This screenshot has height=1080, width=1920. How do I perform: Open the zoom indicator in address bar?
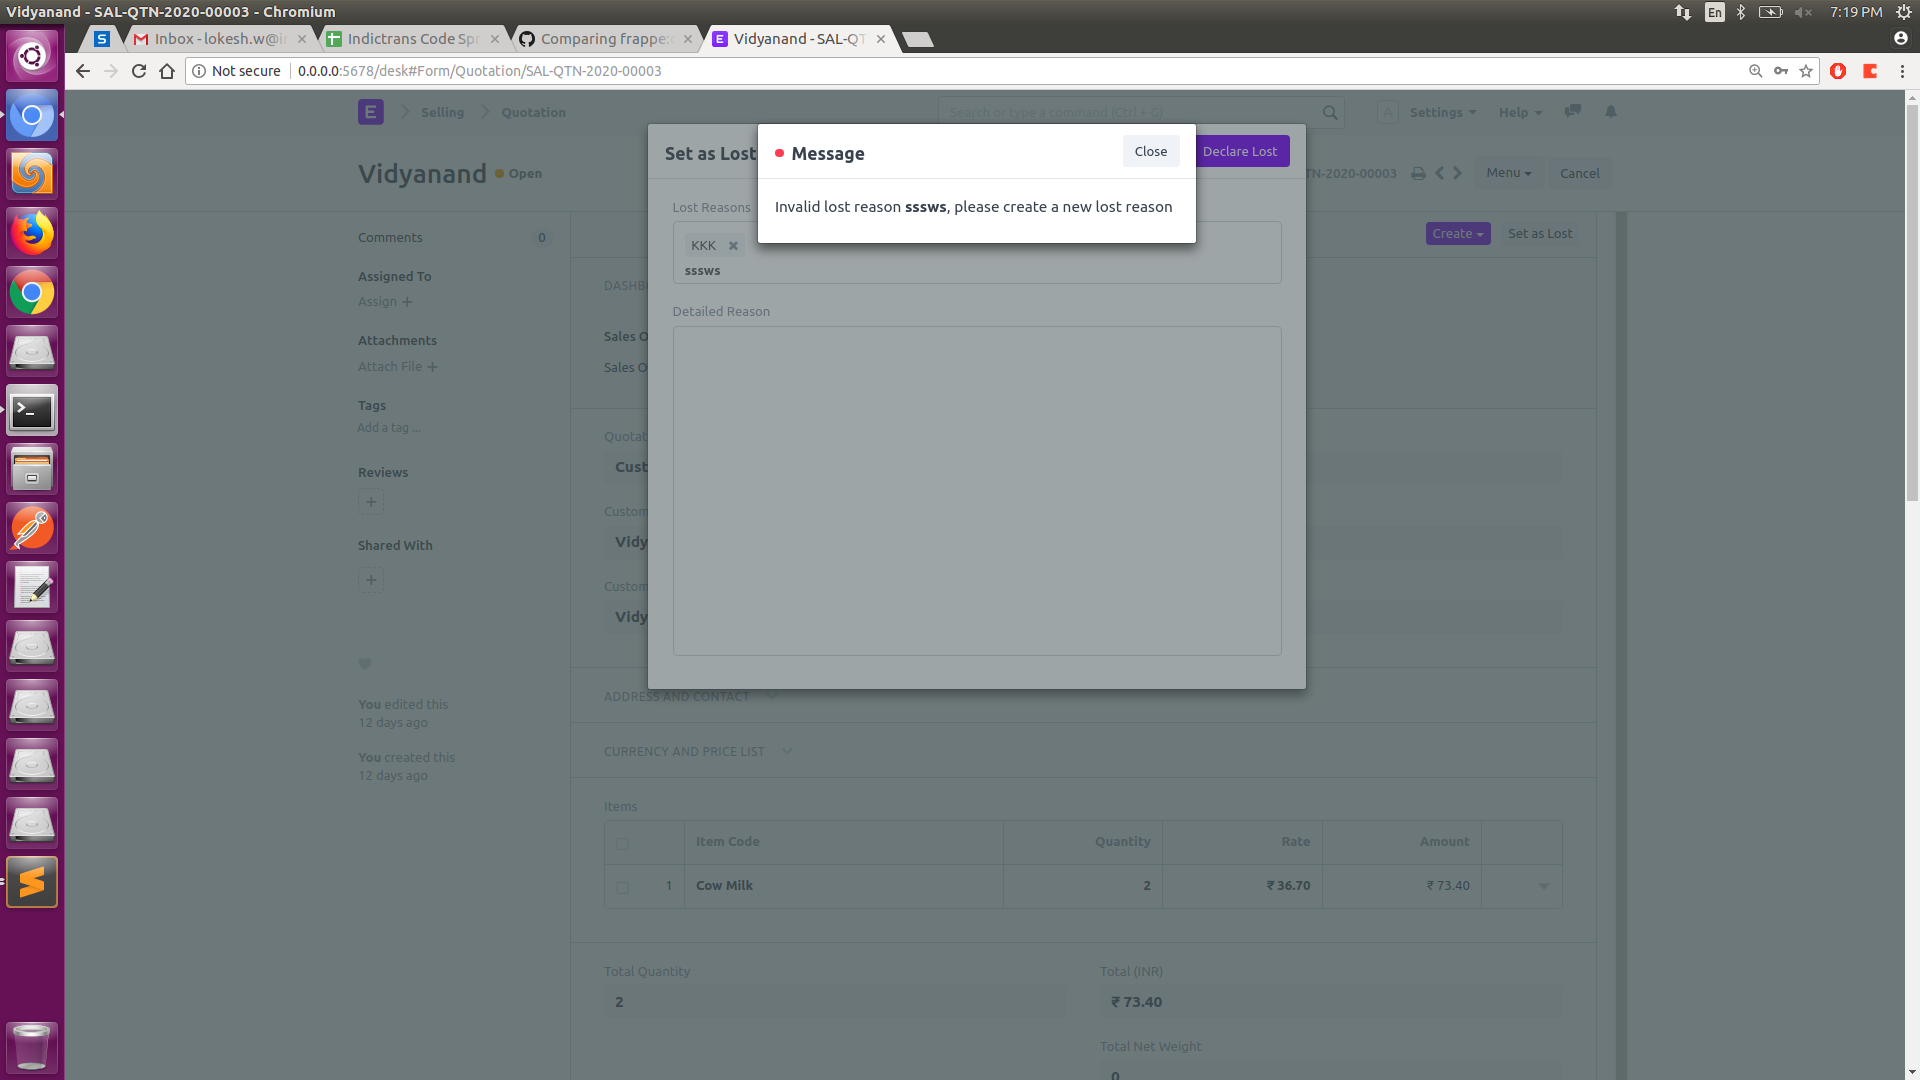(1755, 71)
